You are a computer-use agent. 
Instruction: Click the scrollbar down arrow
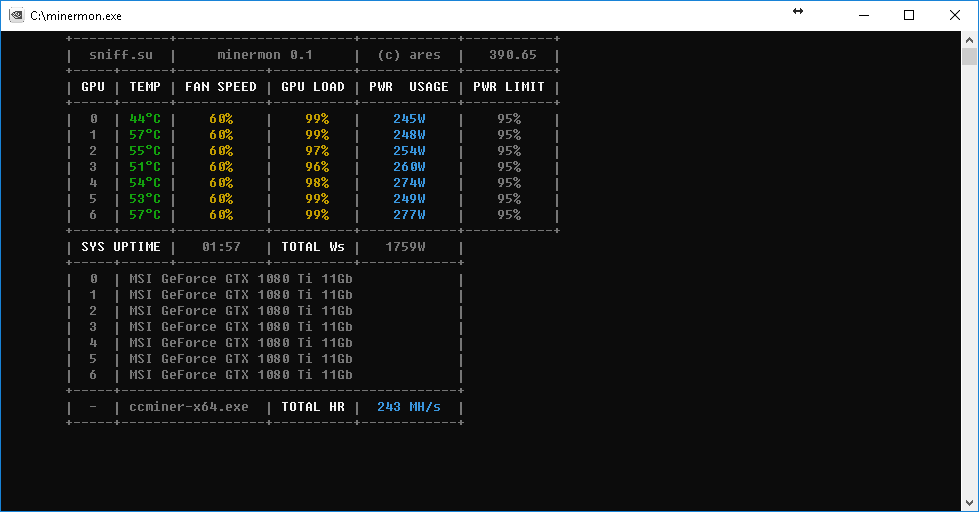[969, 503]
